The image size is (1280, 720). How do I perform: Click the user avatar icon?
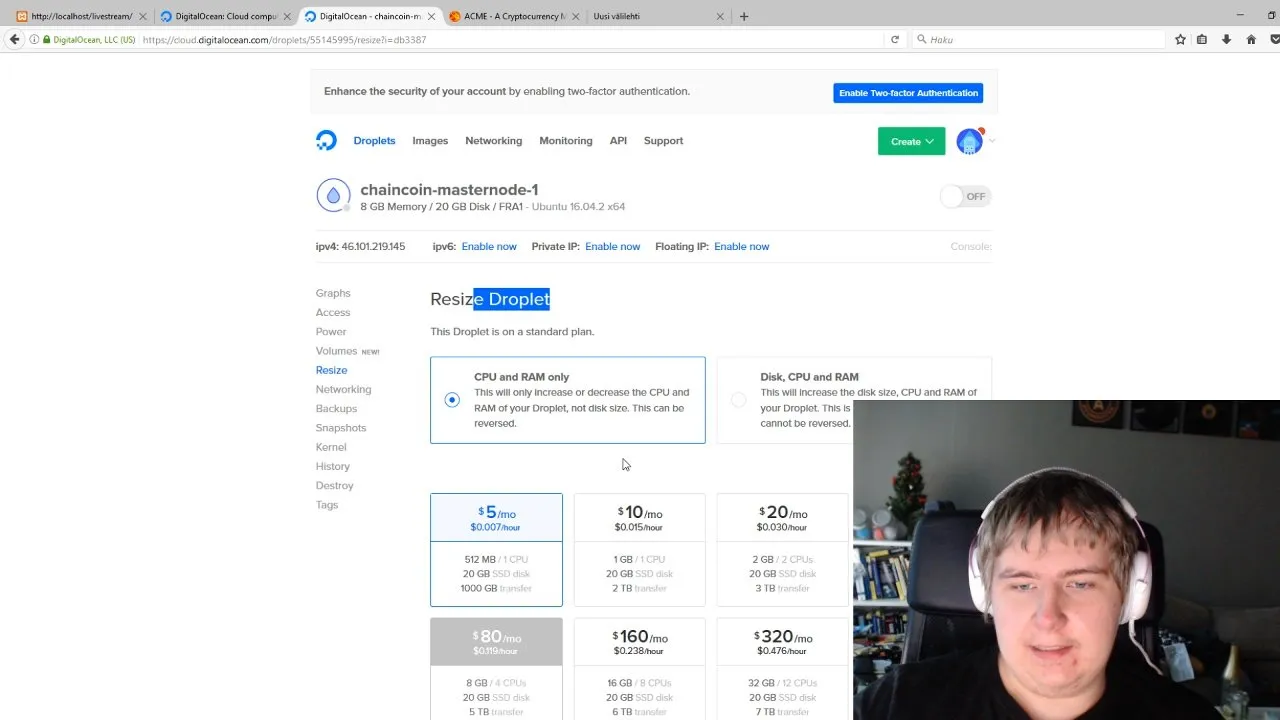click(969, 141)
